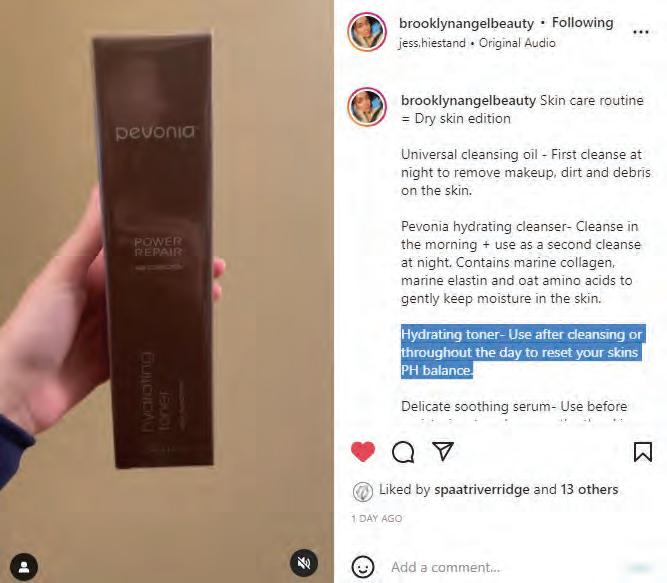The height and width of the screenshot is (583, 667).
Task: Open comments via the speech bubble icon
Action: point(403,452)
